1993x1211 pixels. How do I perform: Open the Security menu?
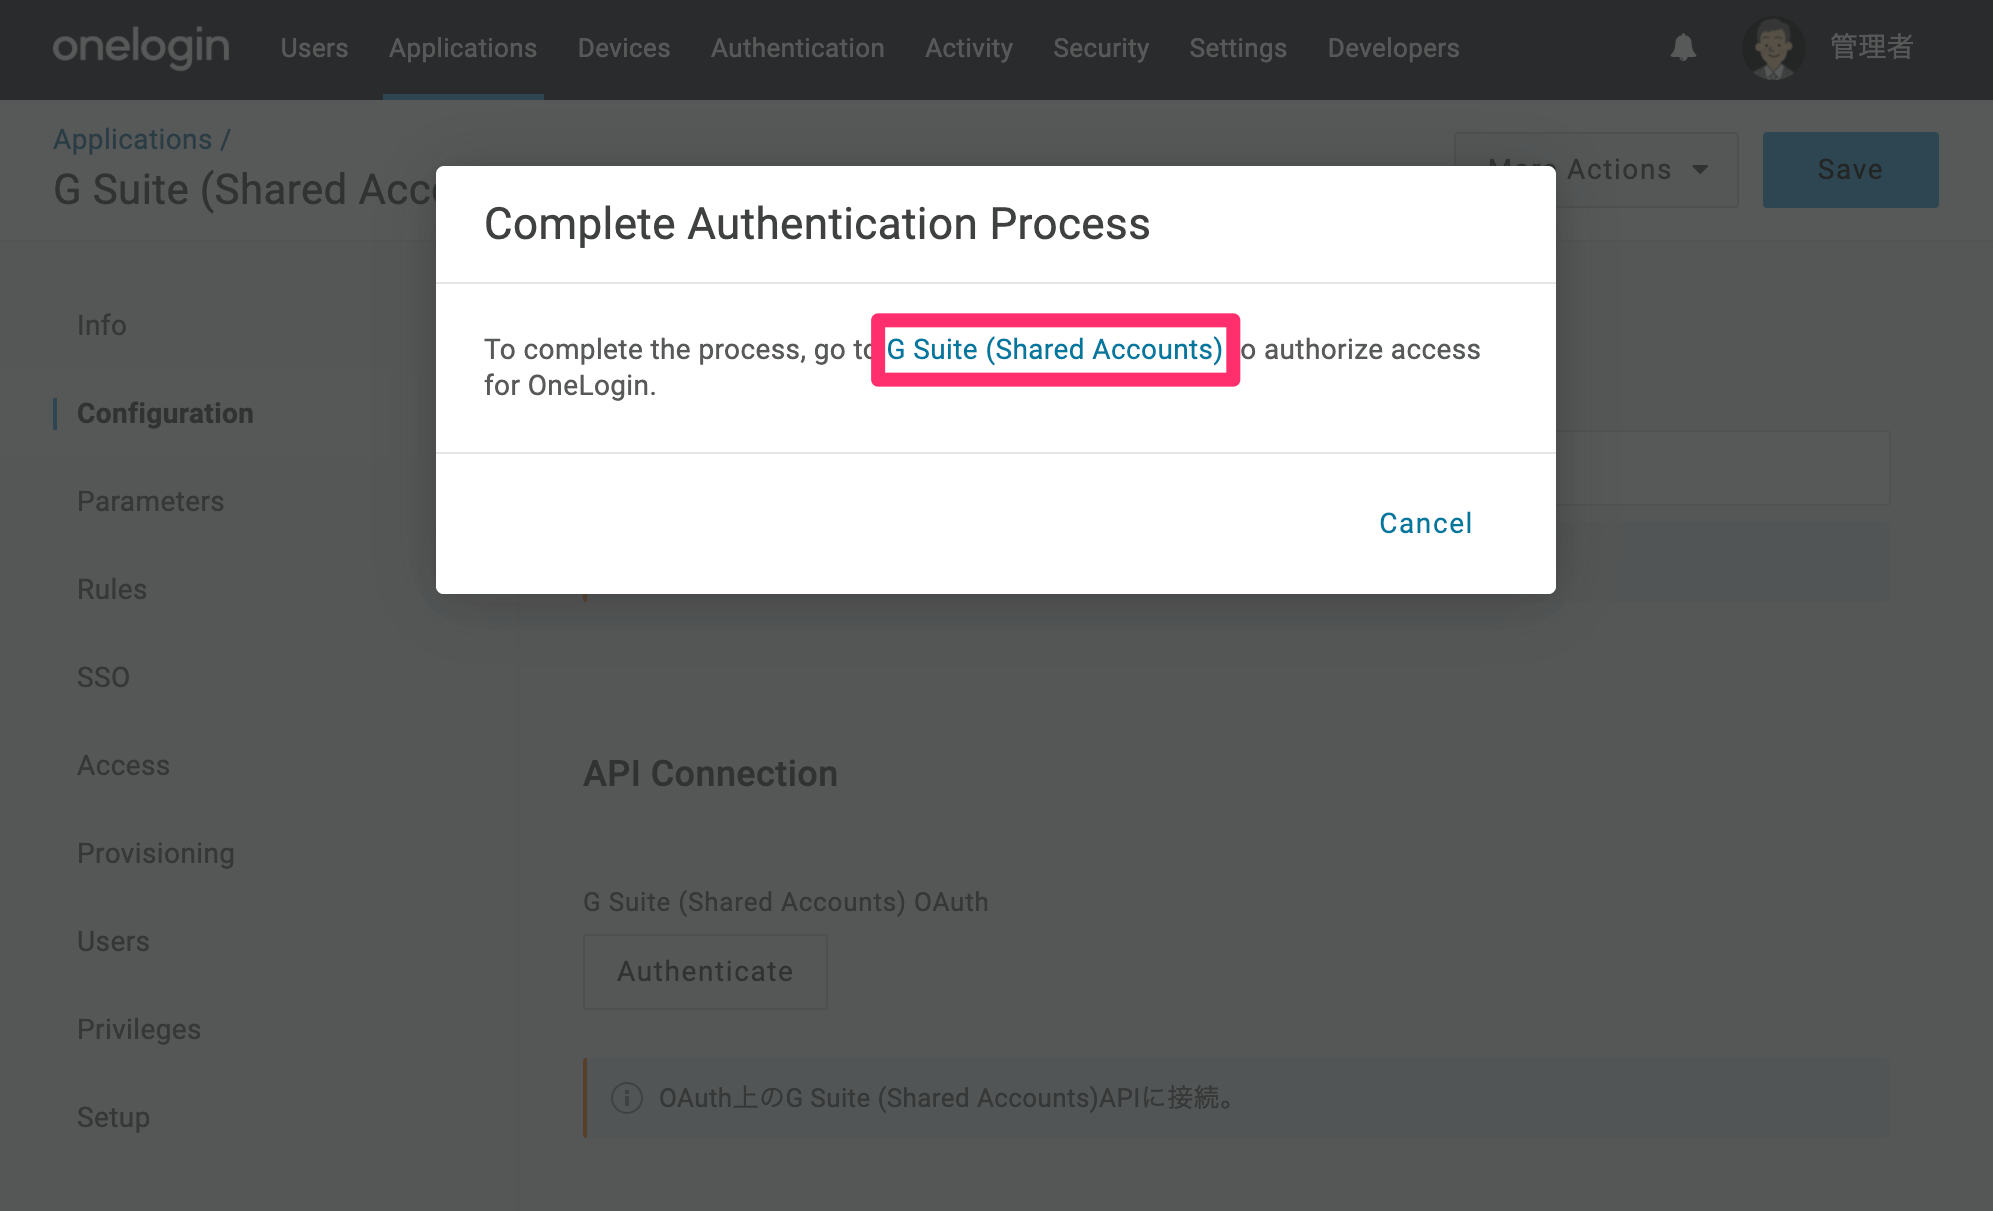1101,48
